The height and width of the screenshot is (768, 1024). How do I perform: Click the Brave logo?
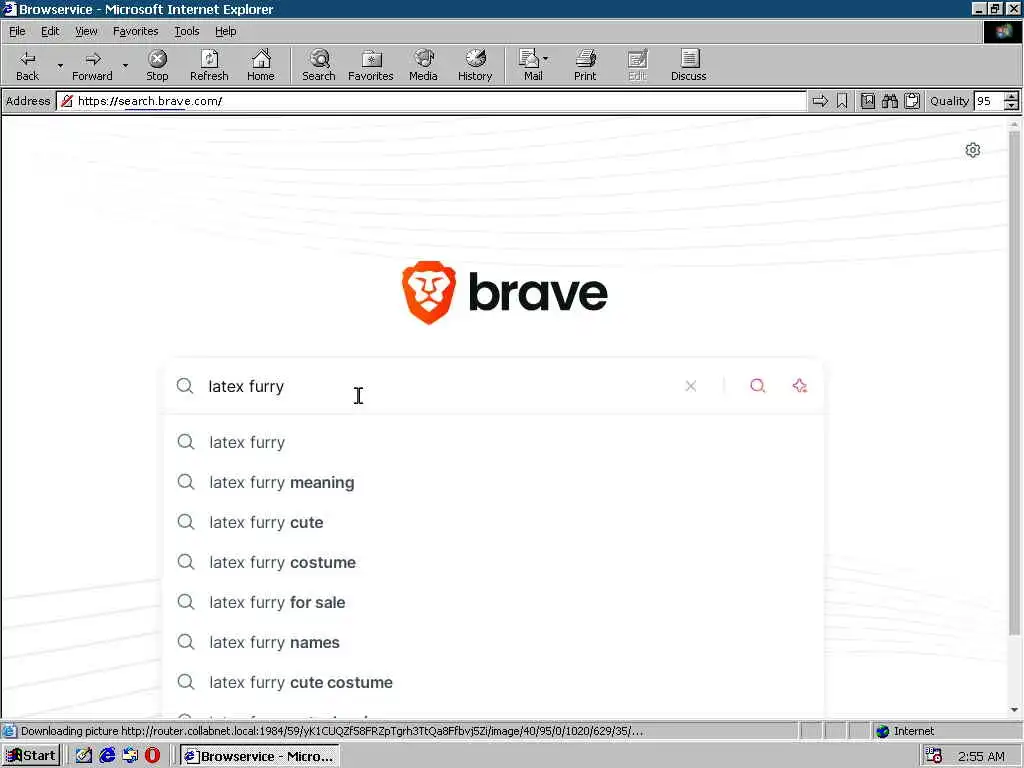(504, 293)
